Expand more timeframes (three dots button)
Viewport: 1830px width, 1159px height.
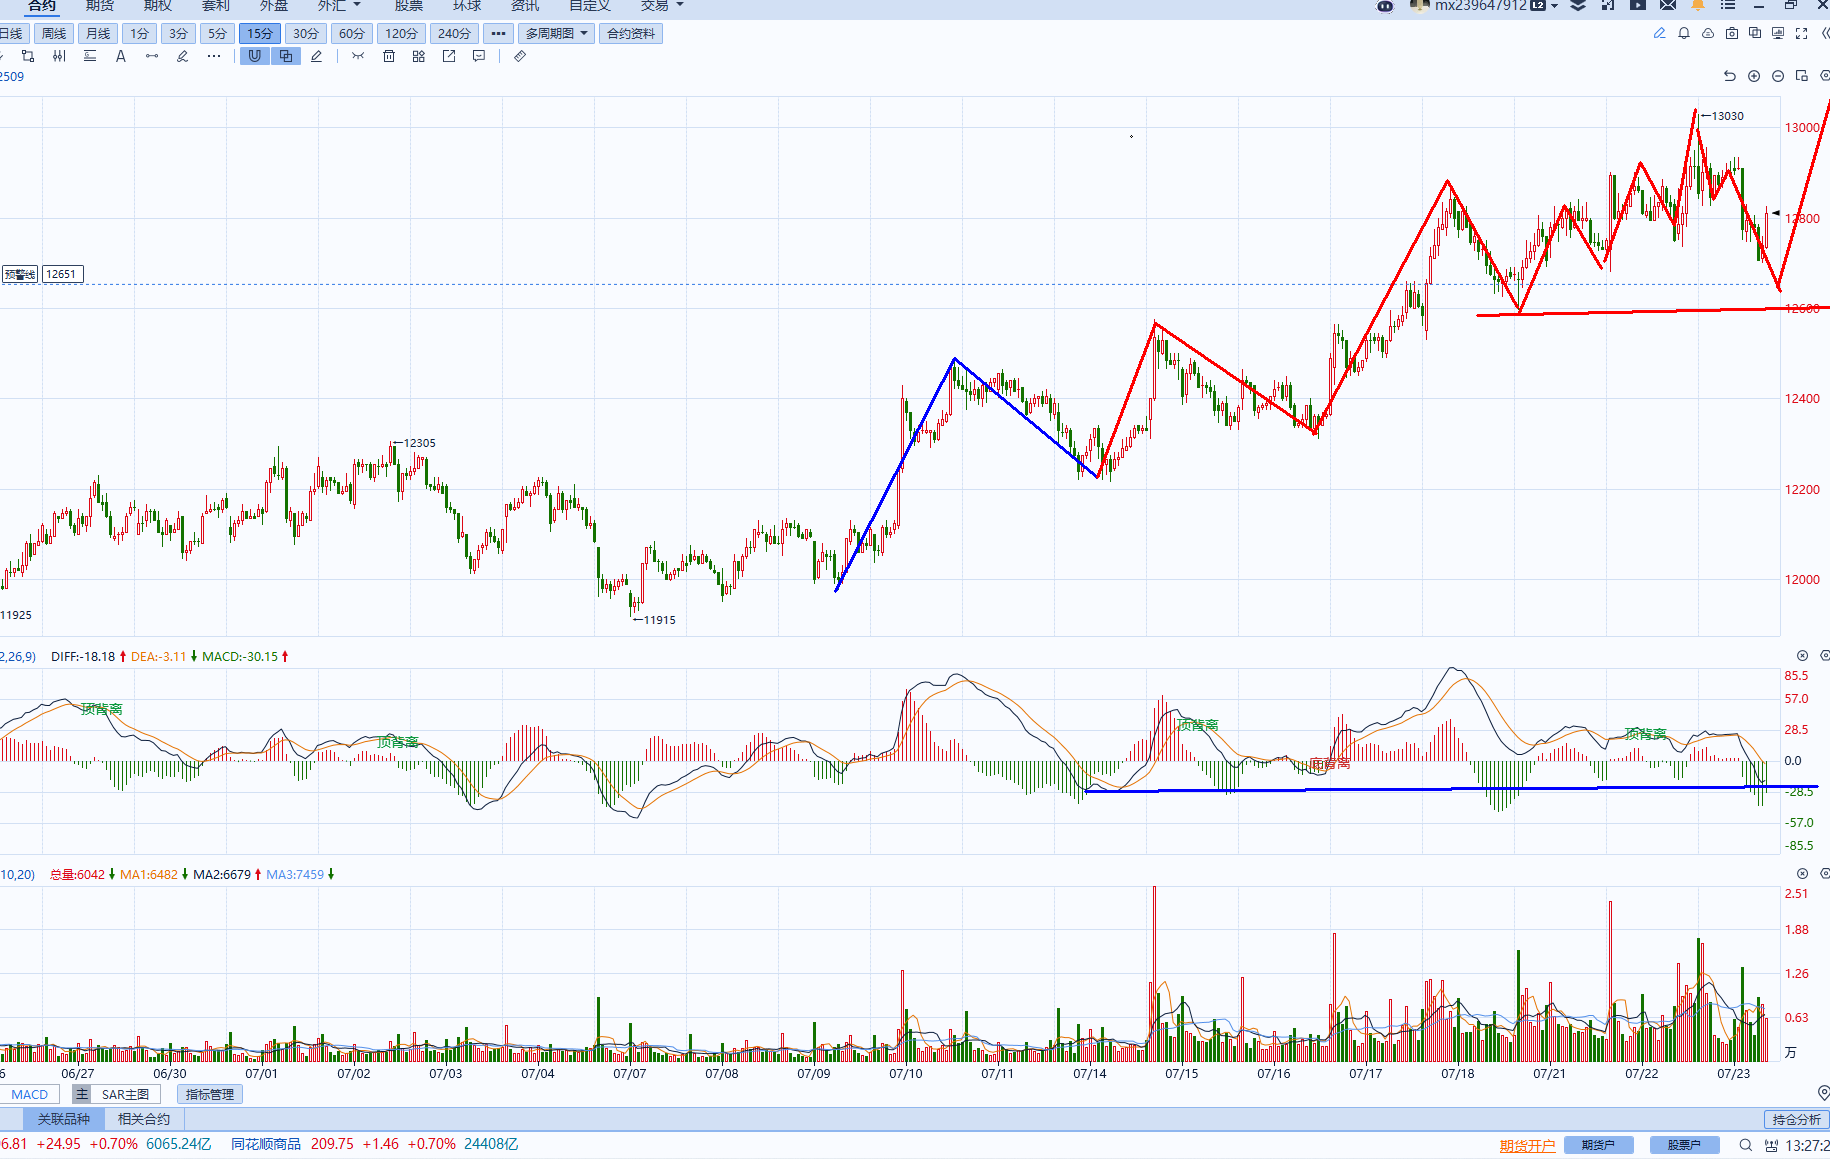point(498,33)
